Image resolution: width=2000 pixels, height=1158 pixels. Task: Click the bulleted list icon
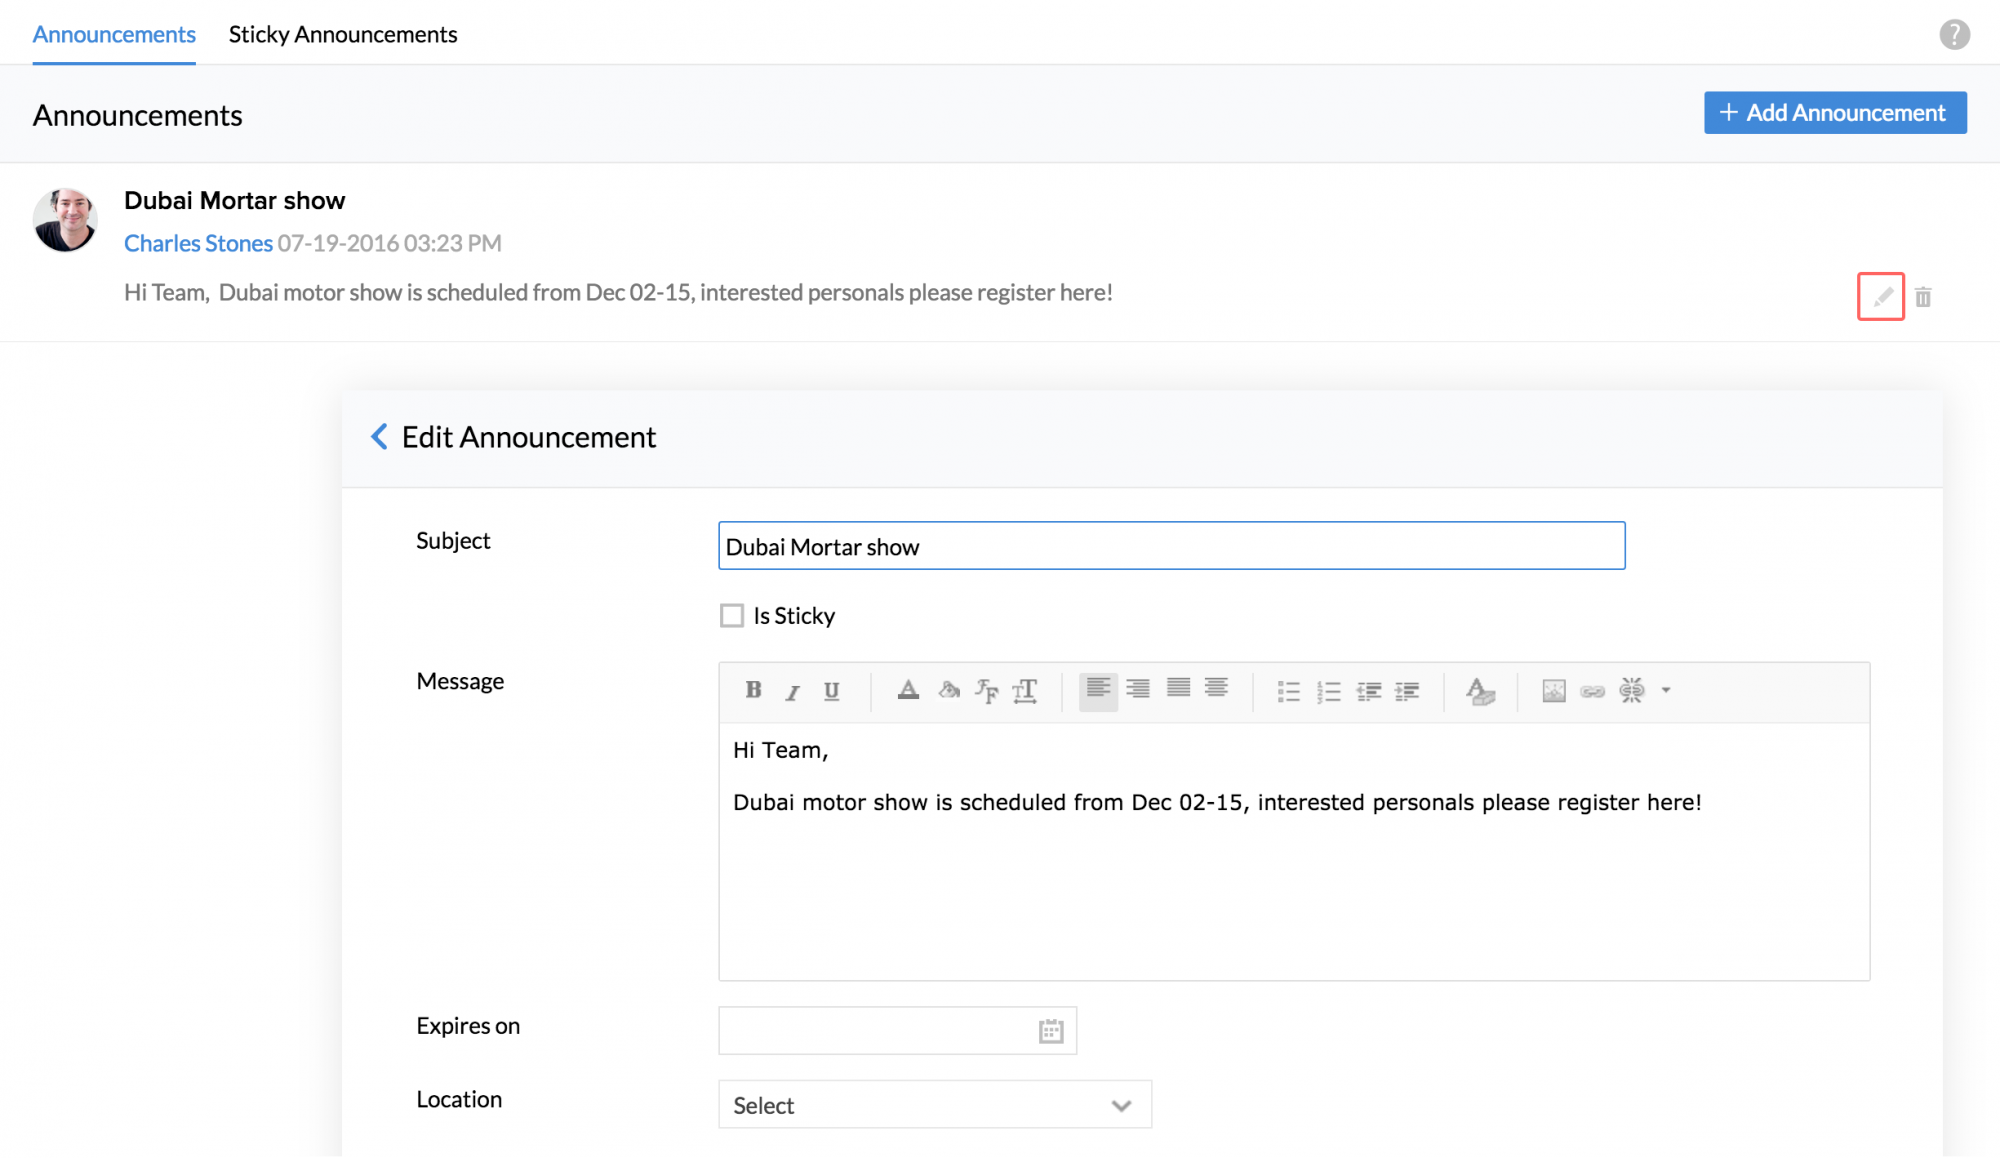pyautogui.click(x=1288, y=691)
